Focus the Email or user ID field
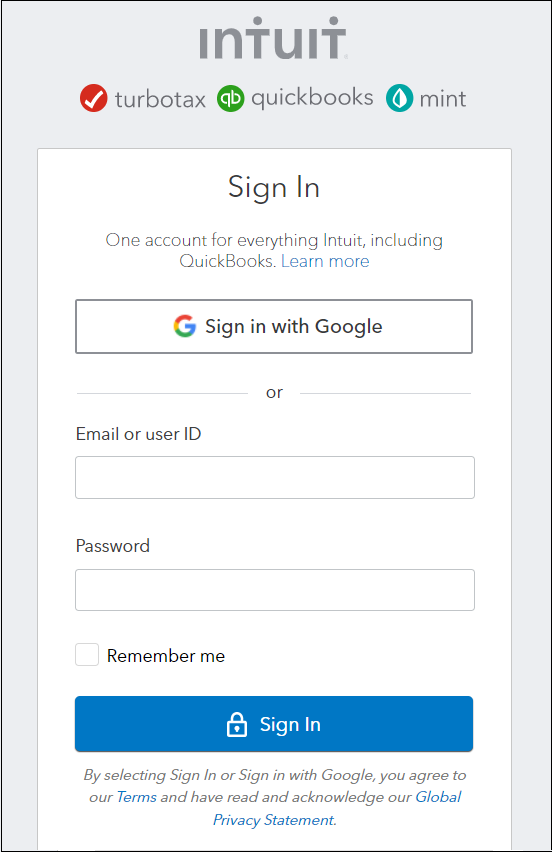 [x=275, y=478]
